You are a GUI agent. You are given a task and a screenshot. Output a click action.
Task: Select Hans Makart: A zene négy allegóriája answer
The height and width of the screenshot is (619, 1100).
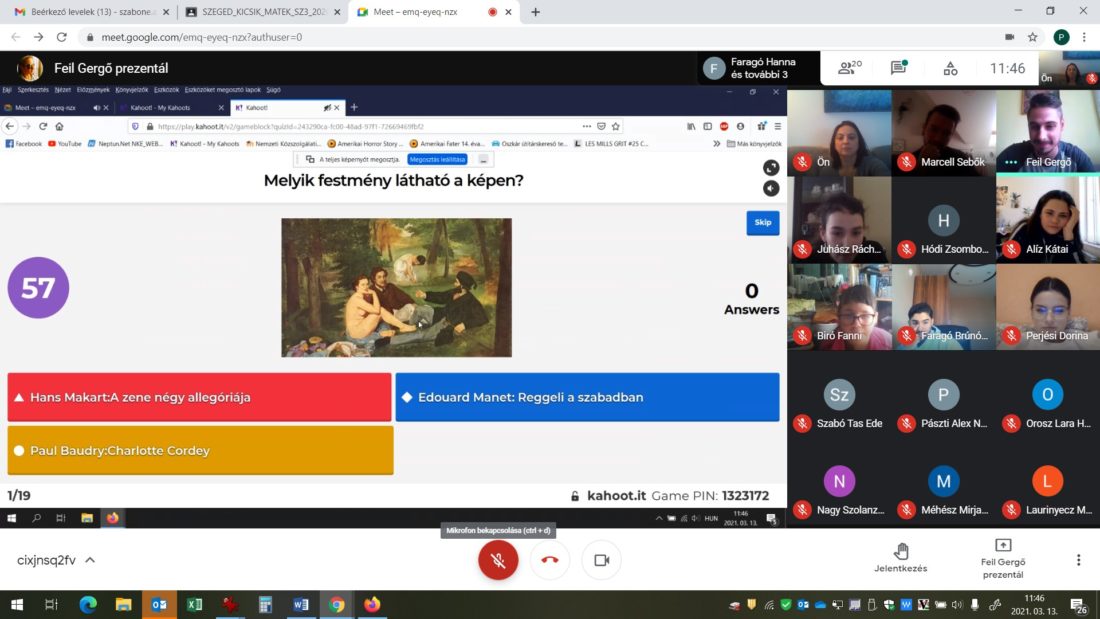[199, 397]
